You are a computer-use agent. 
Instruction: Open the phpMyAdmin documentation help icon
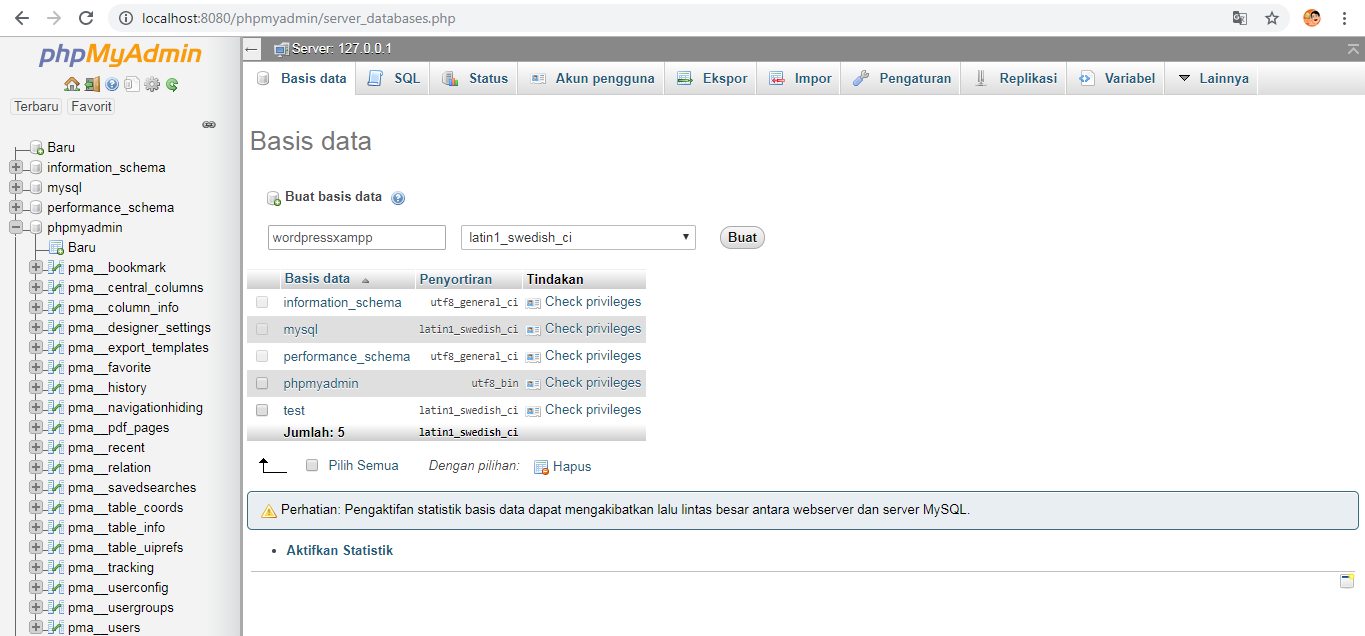point(112,85)
